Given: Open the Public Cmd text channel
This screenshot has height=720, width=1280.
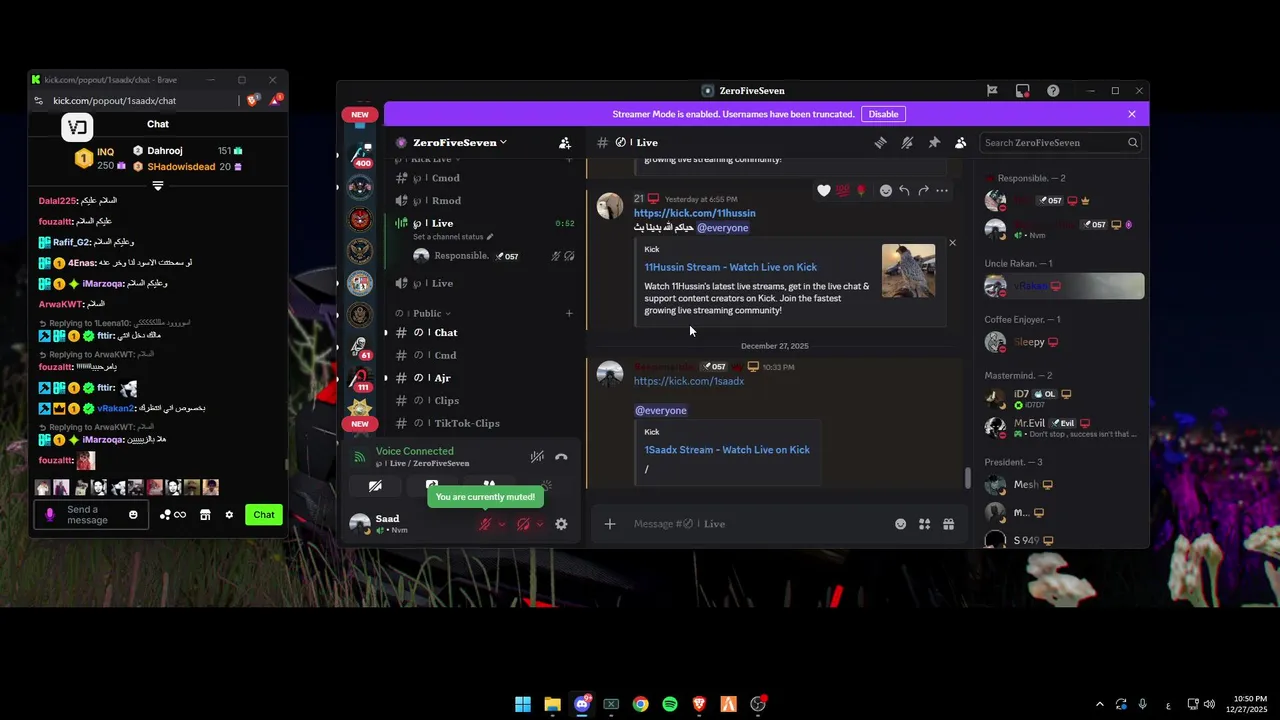Looking at the screenshot, I should tap(483, 355).
